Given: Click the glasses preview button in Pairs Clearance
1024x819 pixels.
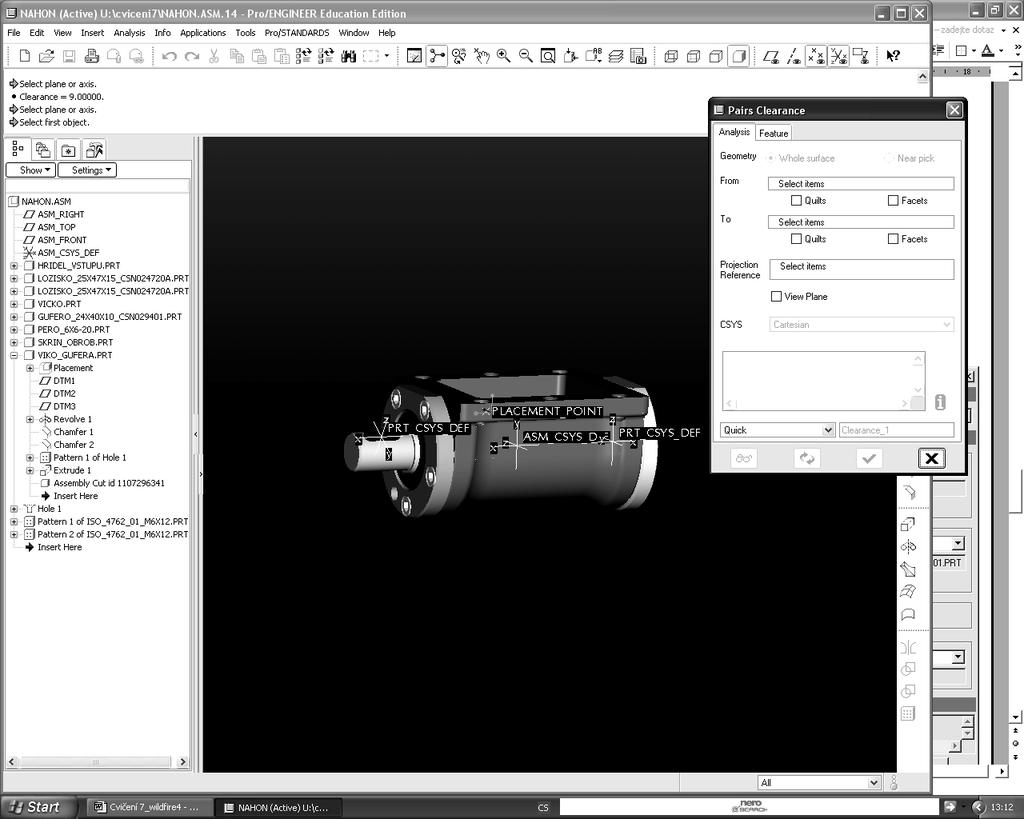Looking at the screenshot, I should (x=744, y=458).
